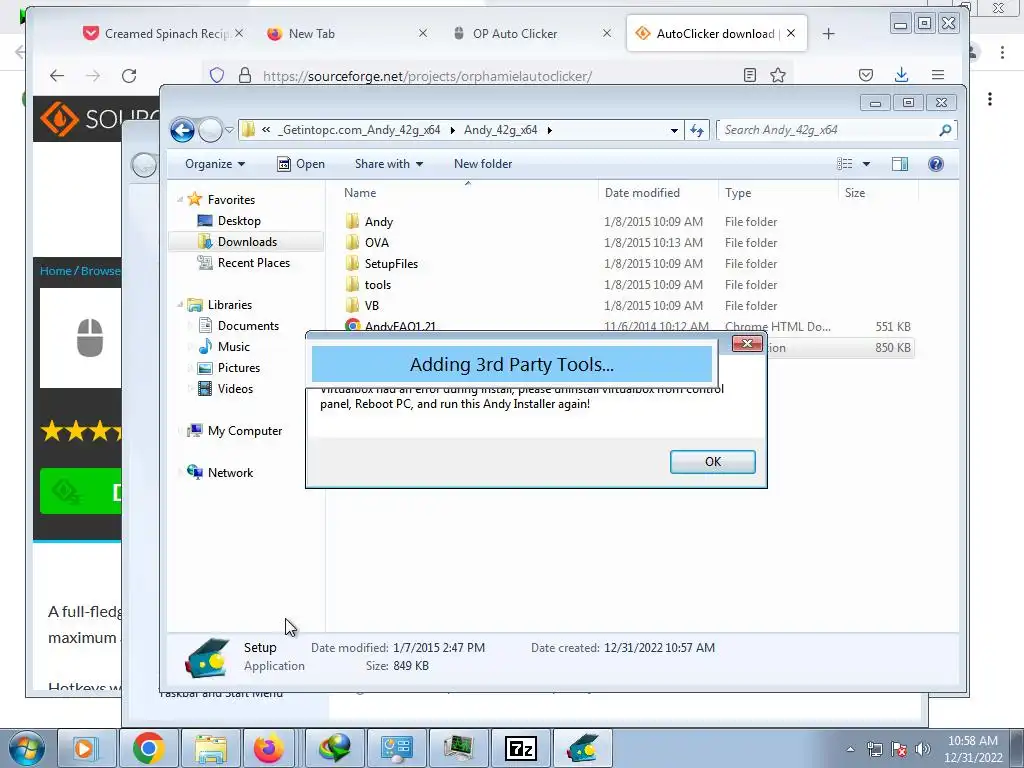Click the volume speaker tray icon
1024x768 pixels.
923,749
